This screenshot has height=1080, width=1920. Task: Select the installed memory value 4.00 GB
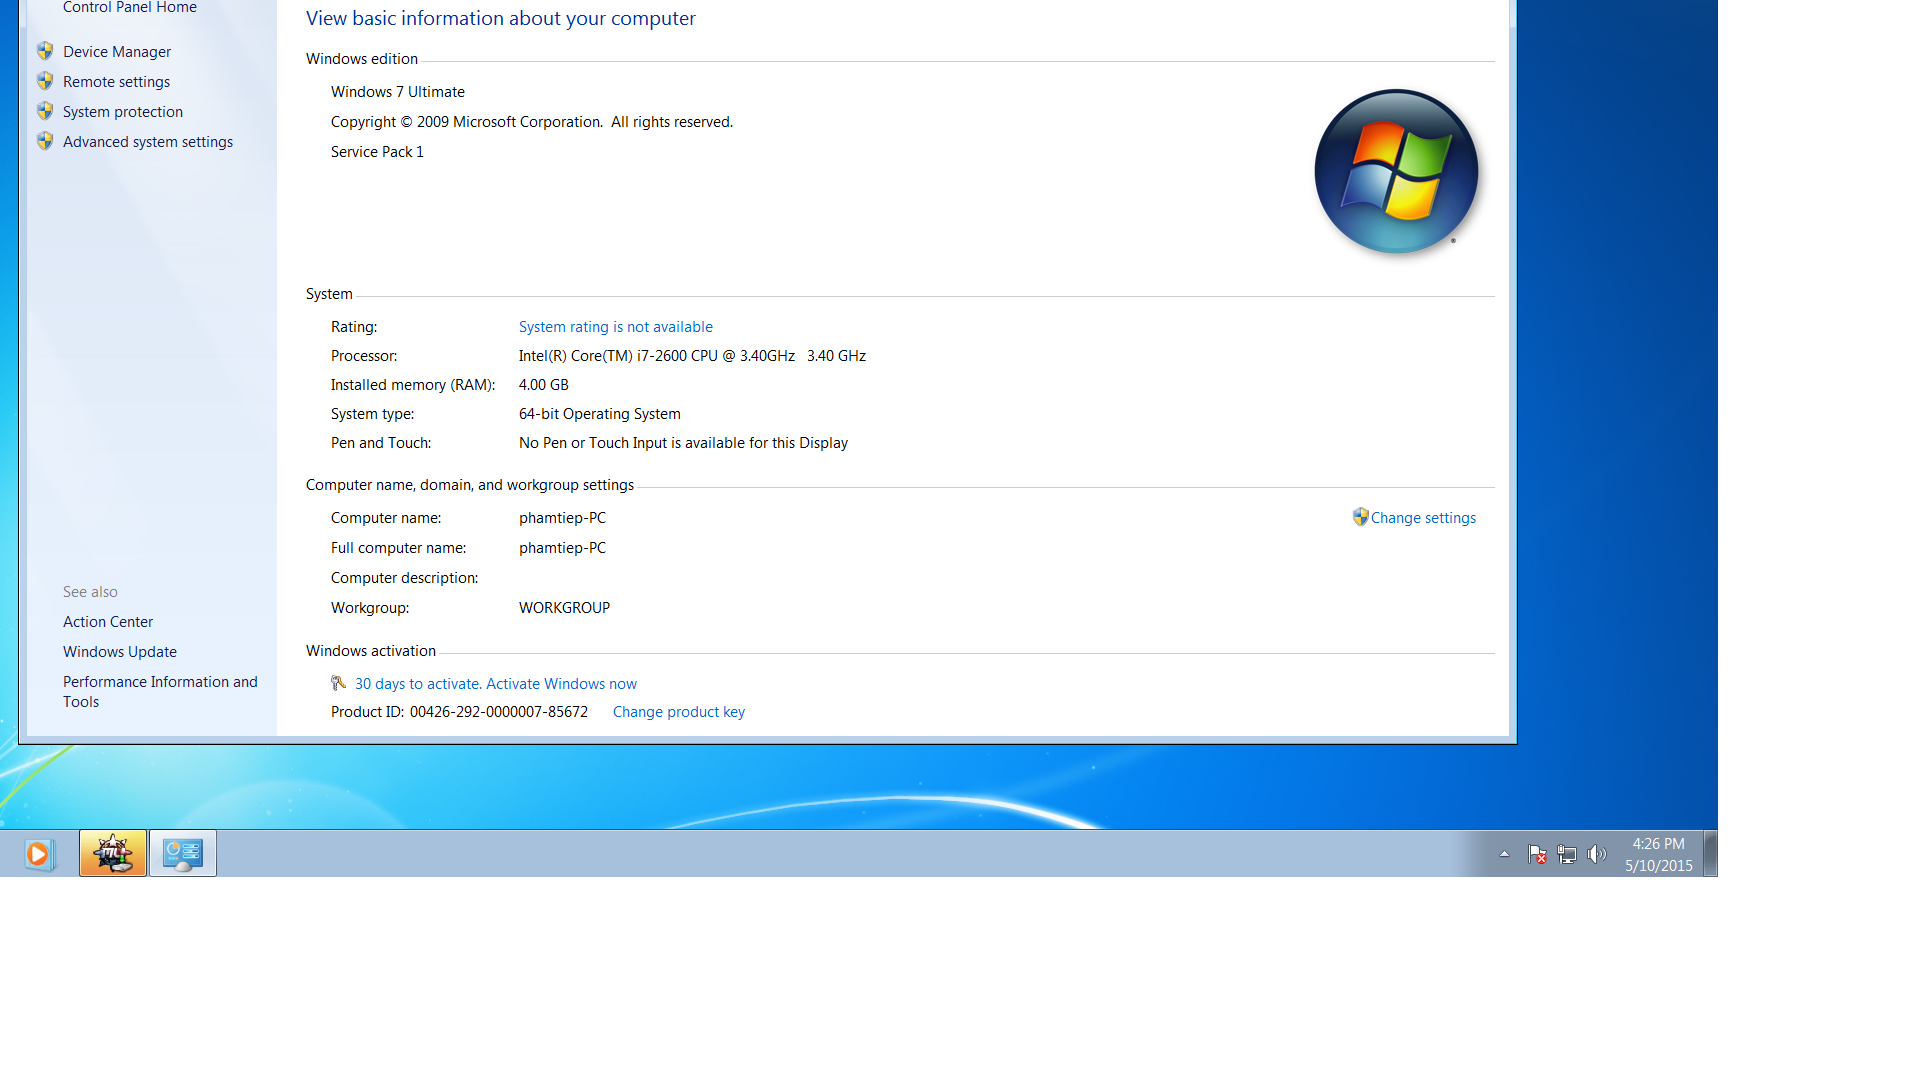pos(544,385)
